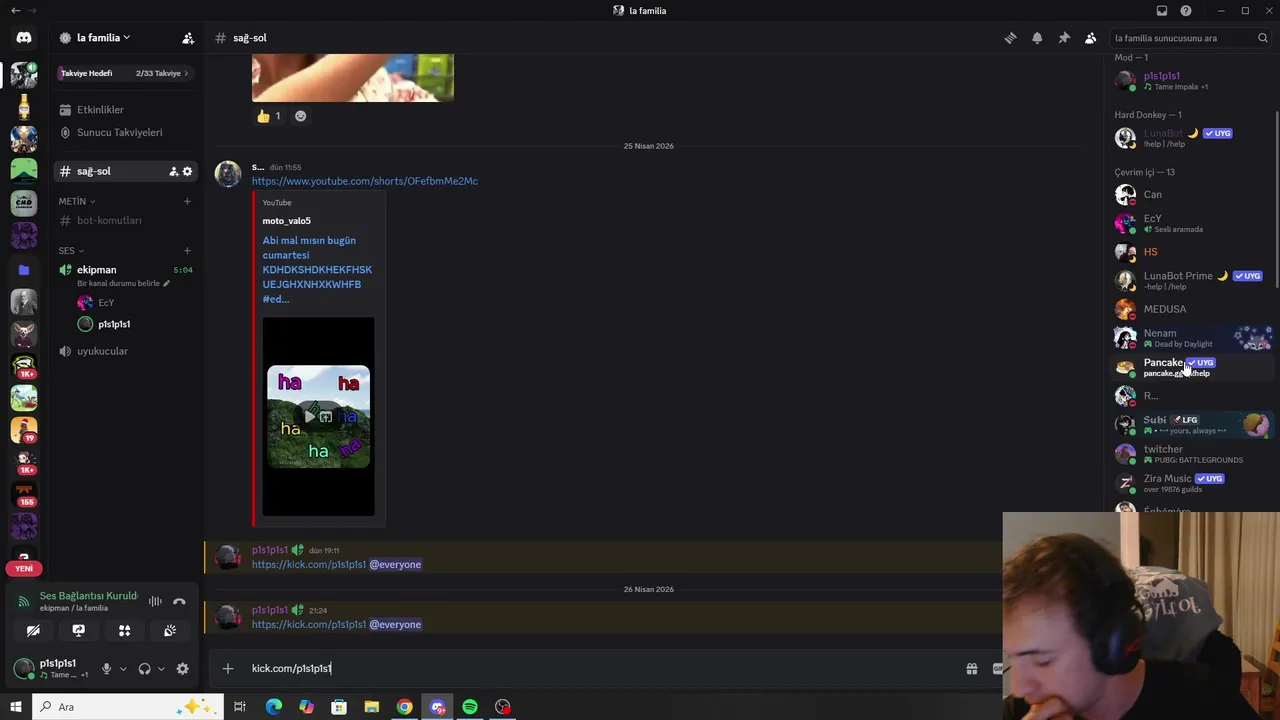Open Windows Start menu
This screenshot has width=1280, height=720.
(16, 707)
